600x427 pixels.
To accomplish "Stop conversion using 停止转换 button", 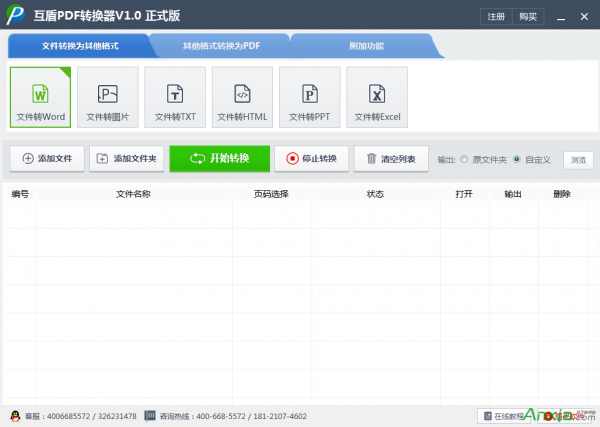I will 311,158.
